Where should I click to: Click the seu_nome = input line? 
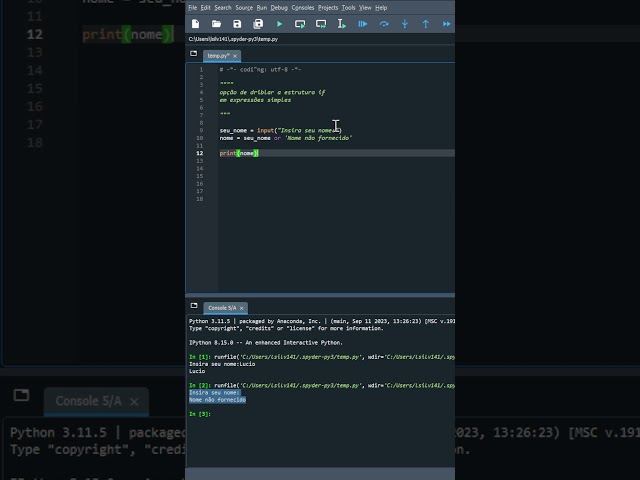click(281, 131)
